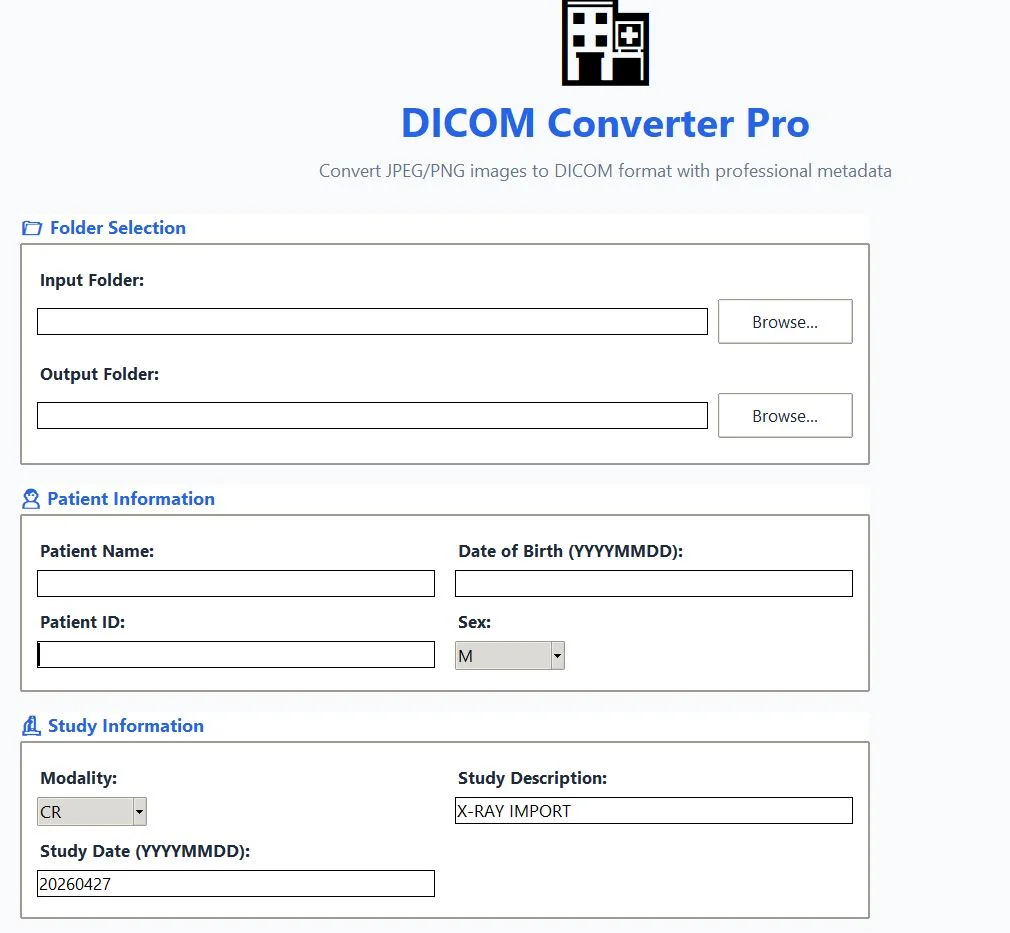Browse for the Output Folder

point(785,416)
